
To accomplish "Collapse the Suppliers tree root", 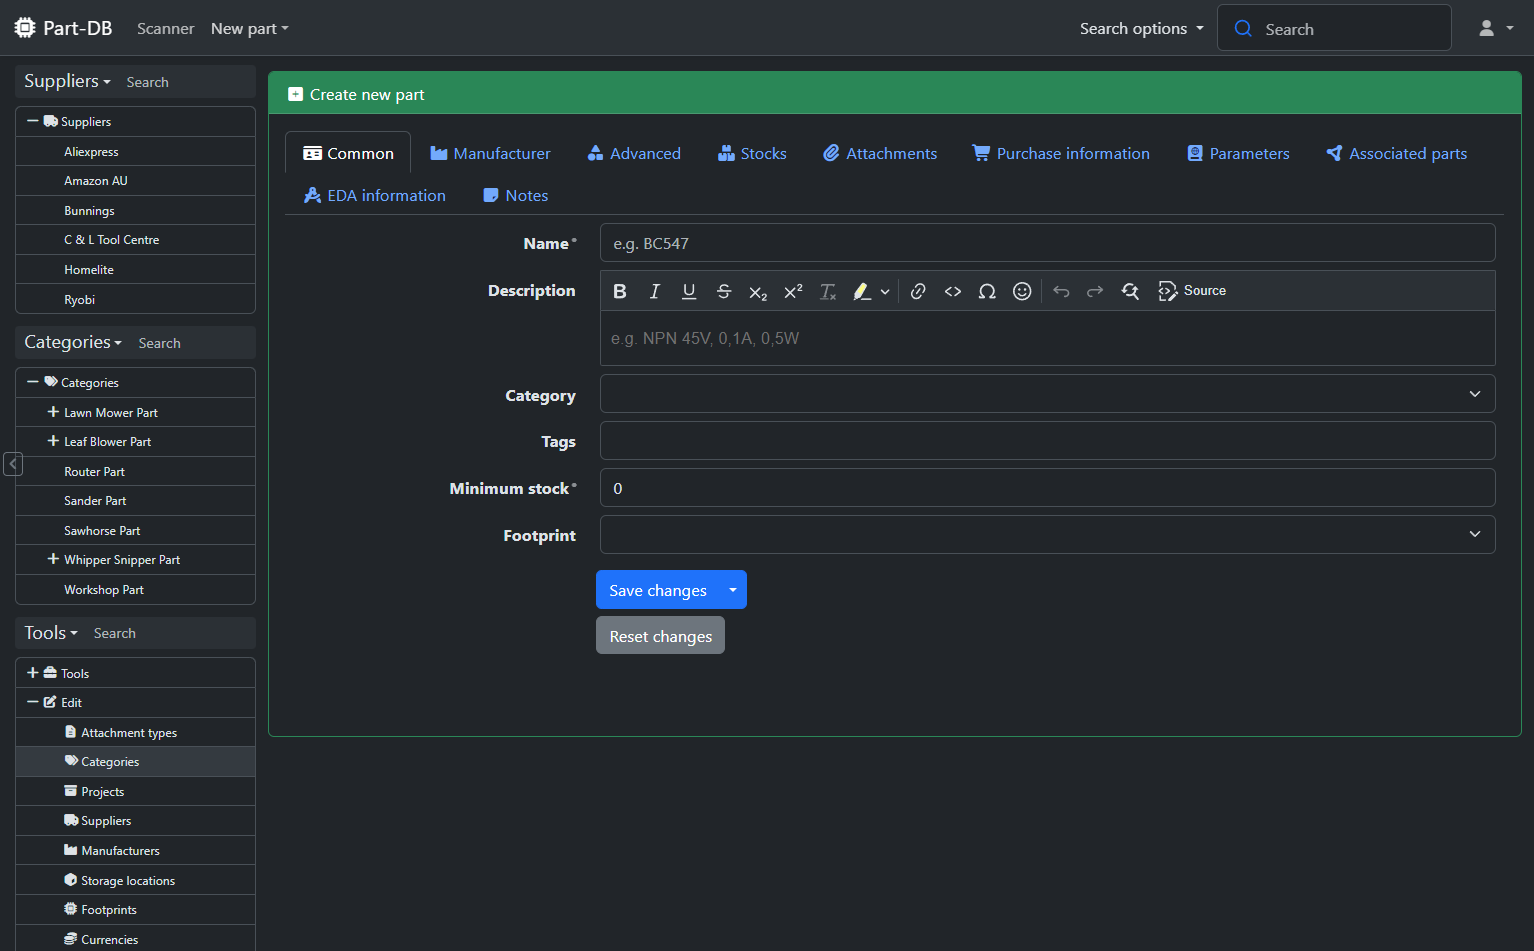I will pos(33,121).
